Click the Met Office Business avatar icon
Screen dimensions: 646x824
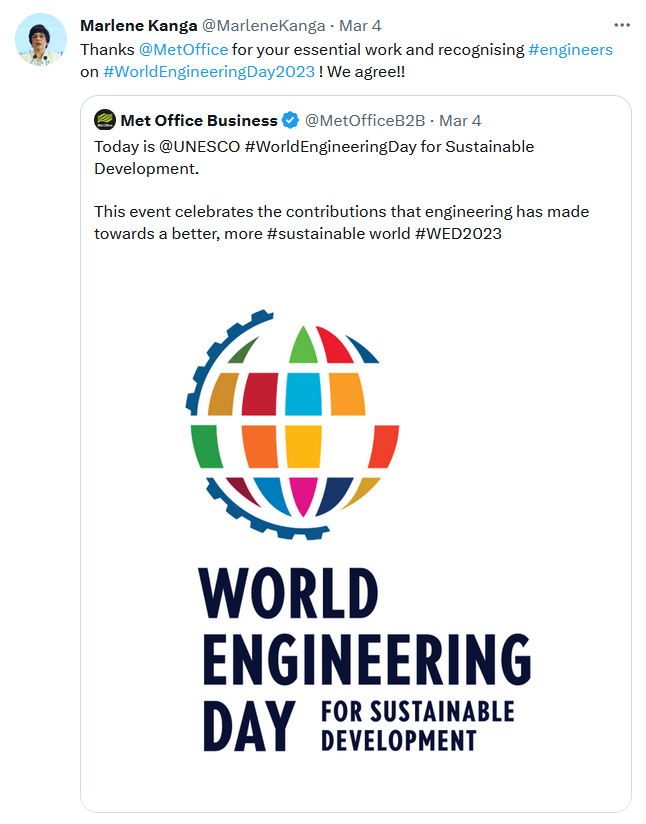pyautogui.click(x=105, y=121)
